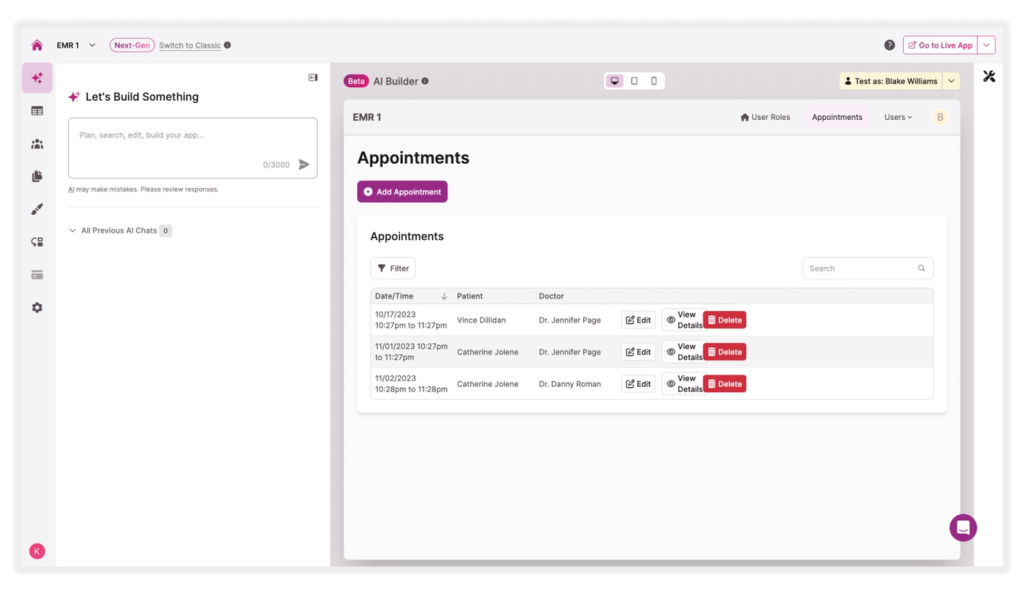Open the data tables sidebar icon

37,111
